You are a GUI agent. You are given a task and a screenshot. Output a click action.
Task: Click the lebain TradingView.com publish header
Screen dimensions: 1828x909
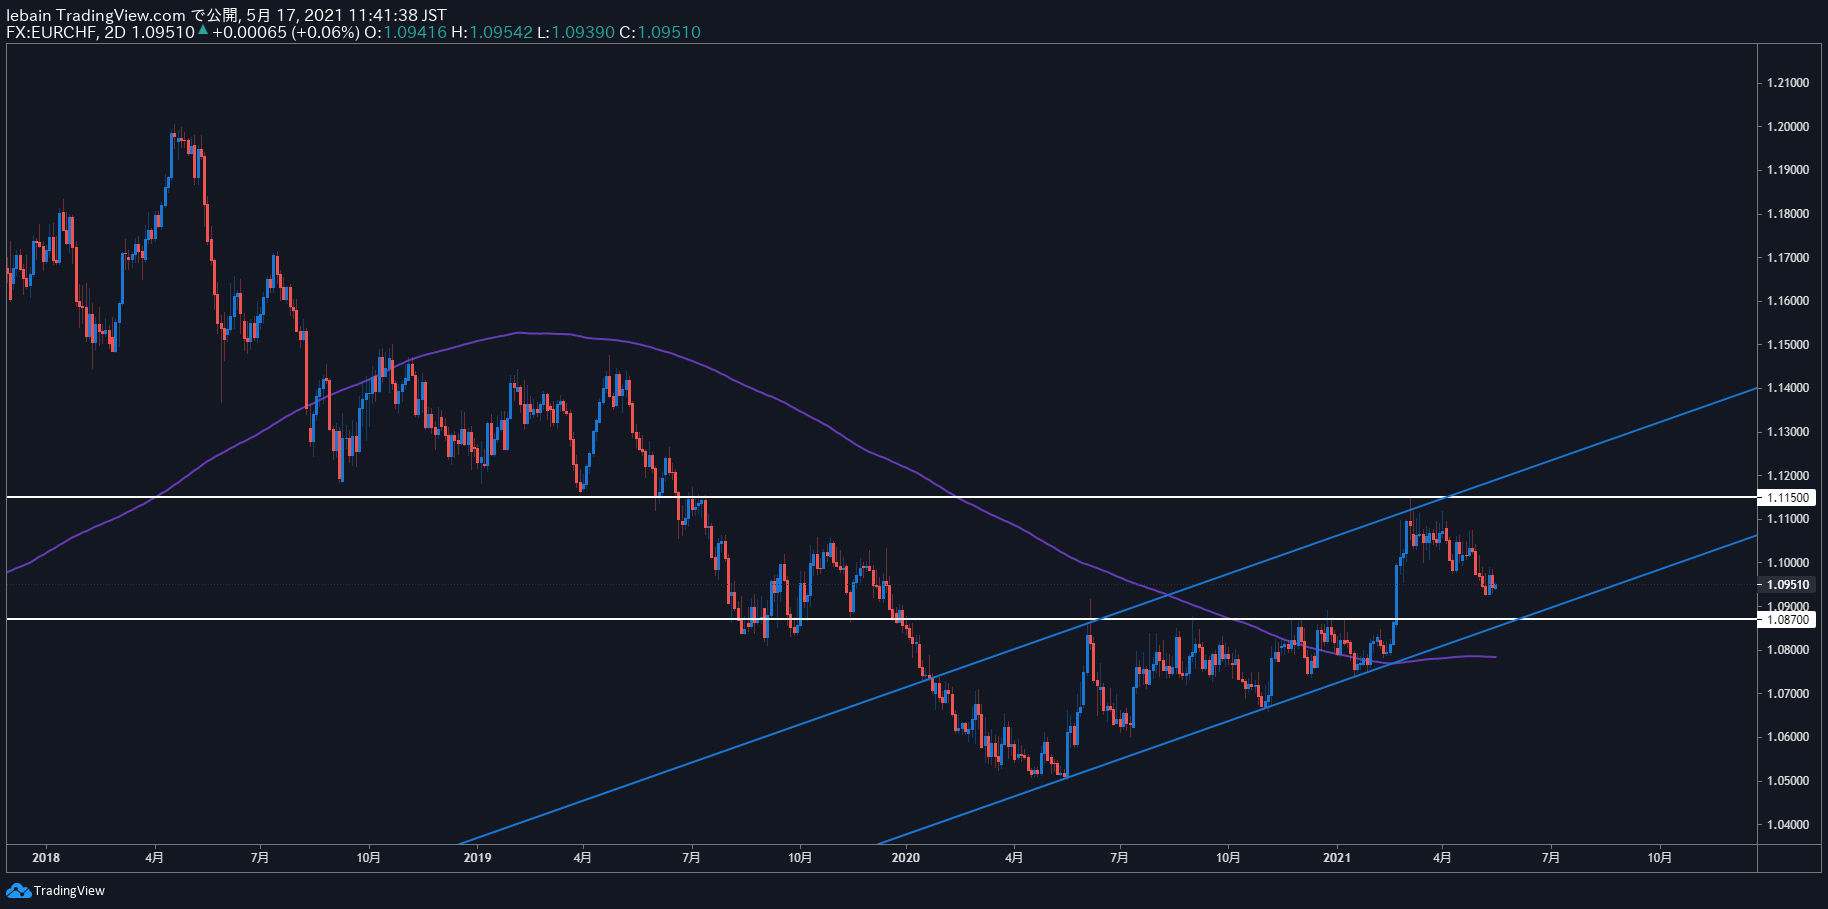226,15
